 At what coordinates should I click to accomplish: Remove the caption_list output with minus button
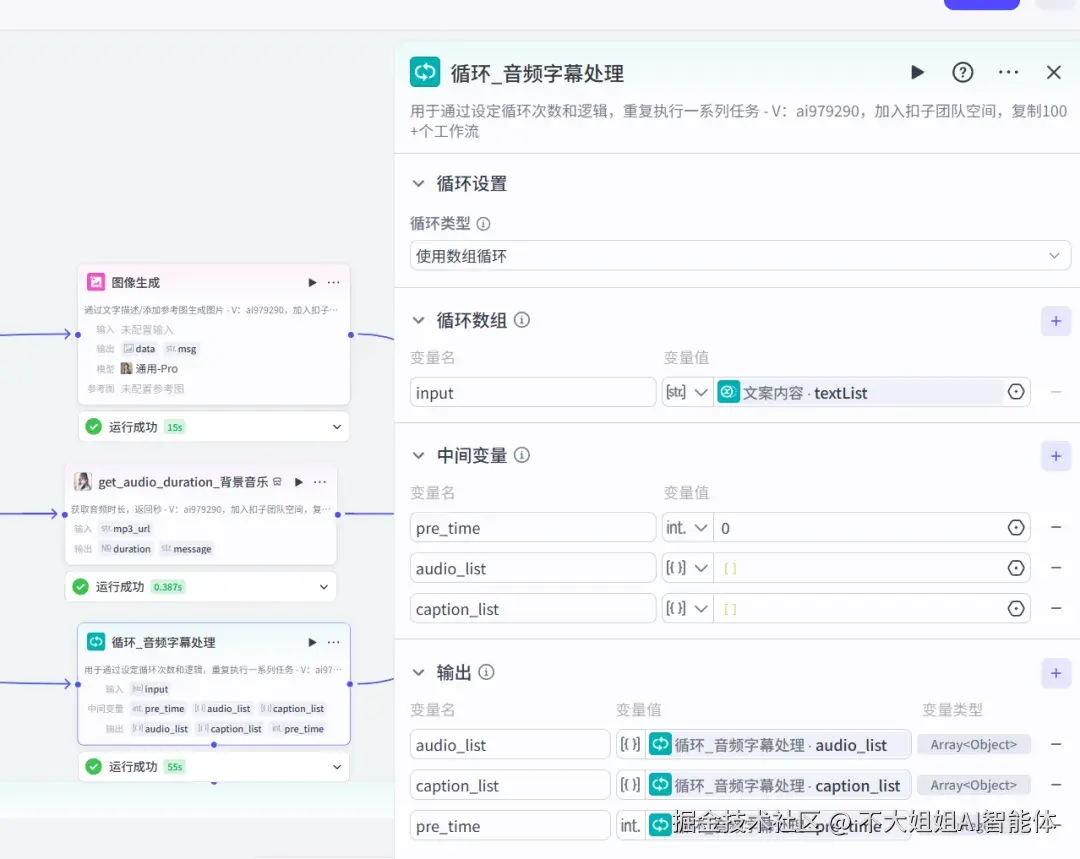1056,785
